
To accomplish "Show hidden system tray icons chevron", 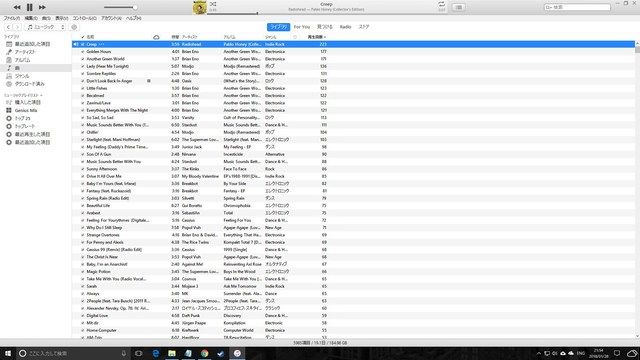I will 538,353.
